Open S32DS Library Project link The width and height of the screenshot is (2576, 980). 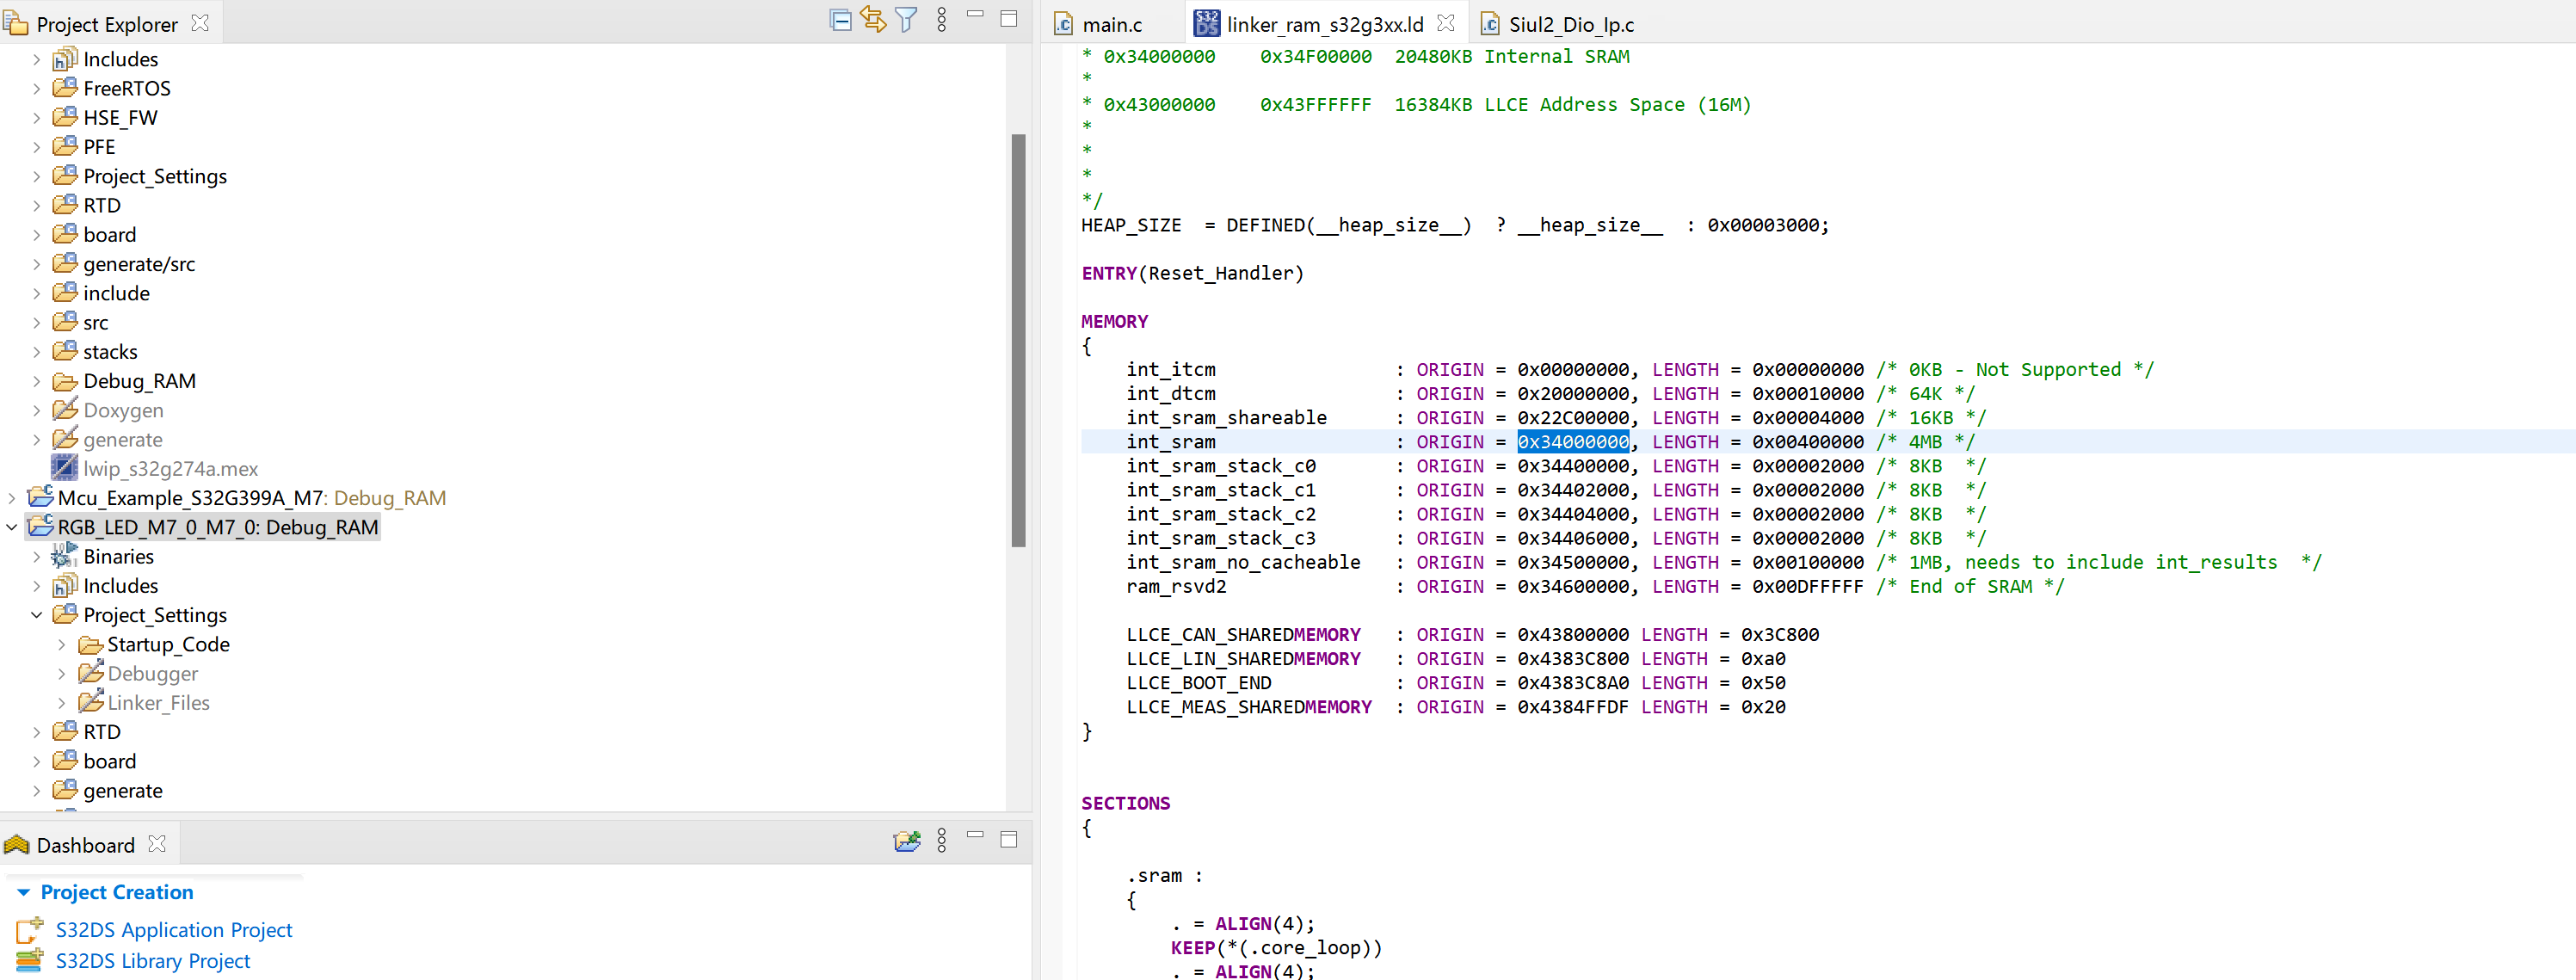point(152,961)
